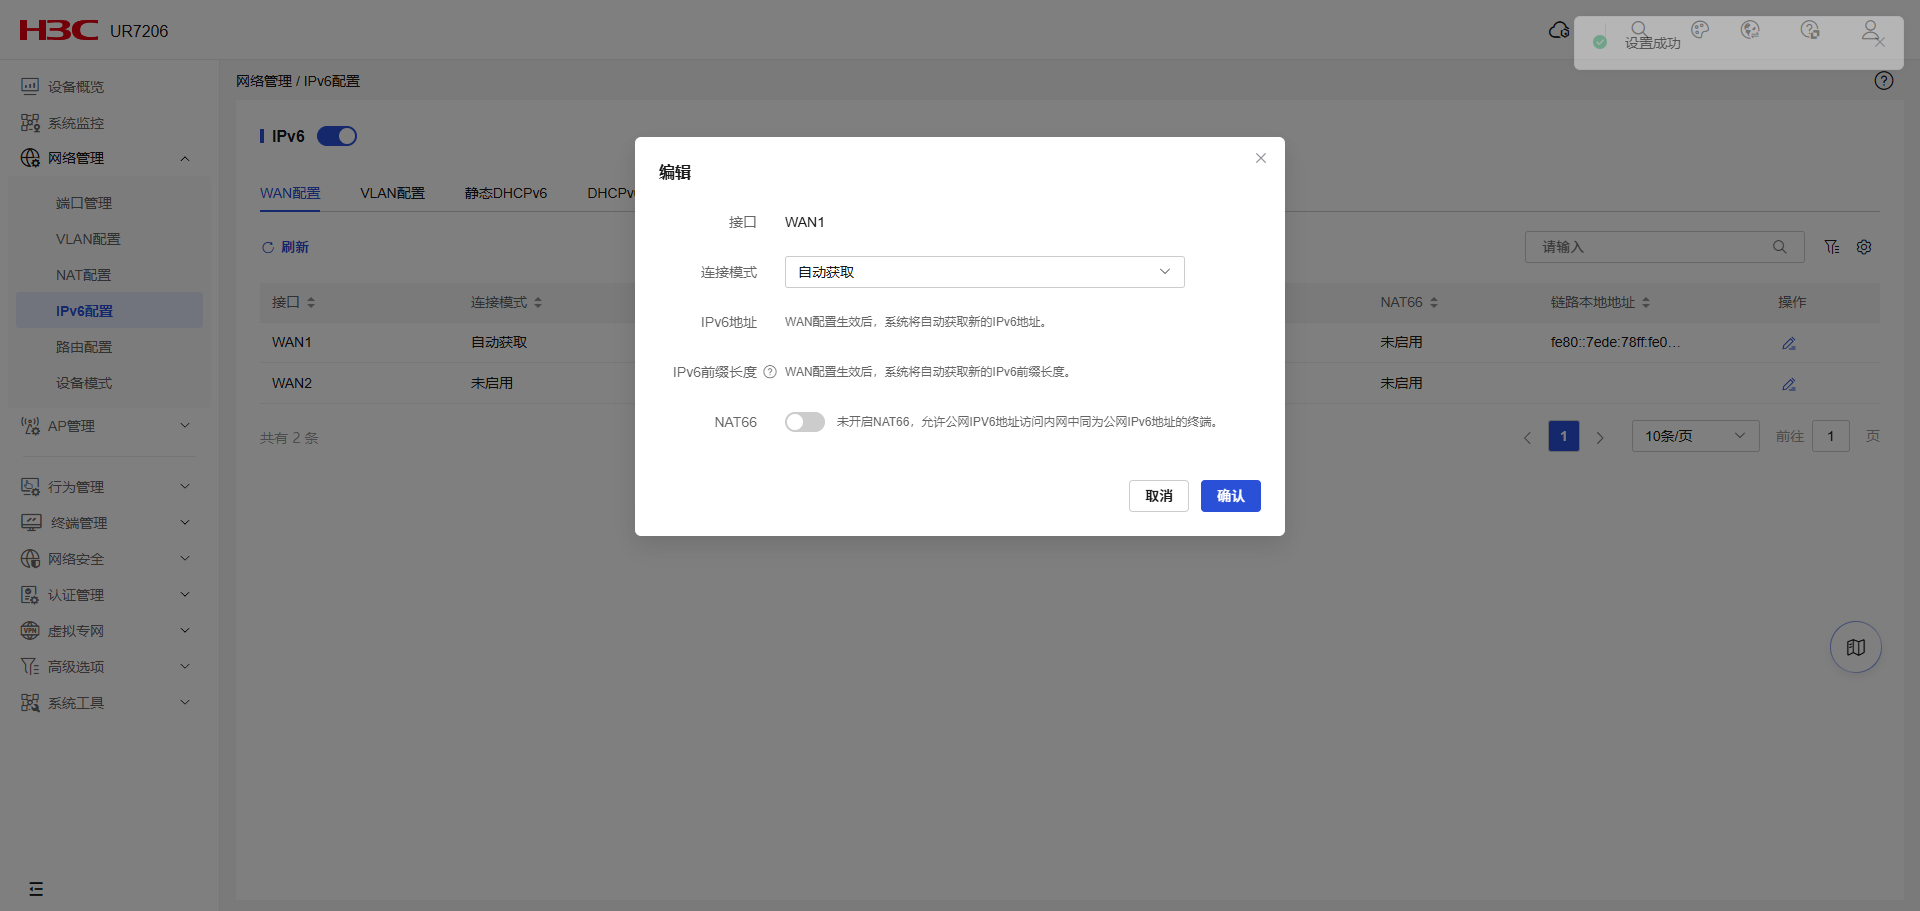Viewport: 1920px width, 911px height.
Task: Click the 请输入 search field
Action: click(1650, 247)
